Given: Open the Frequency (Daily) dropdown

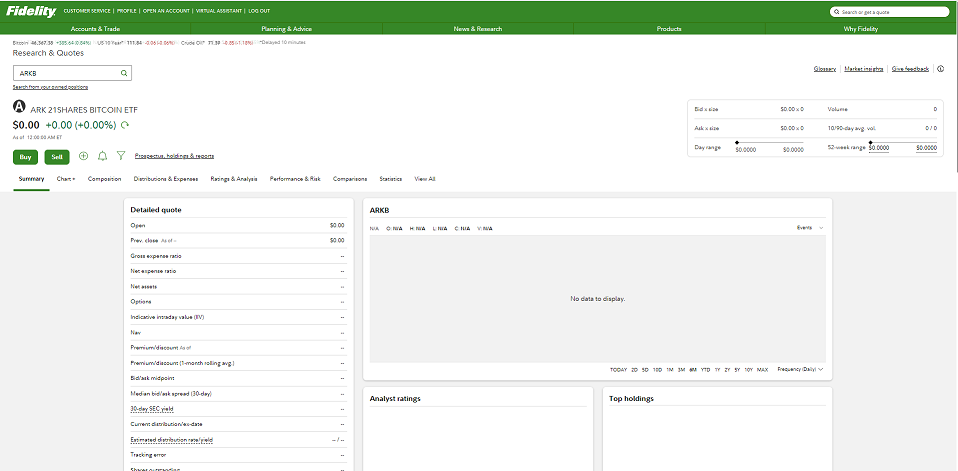Looking at the screenshot, I should click(800, 370).
